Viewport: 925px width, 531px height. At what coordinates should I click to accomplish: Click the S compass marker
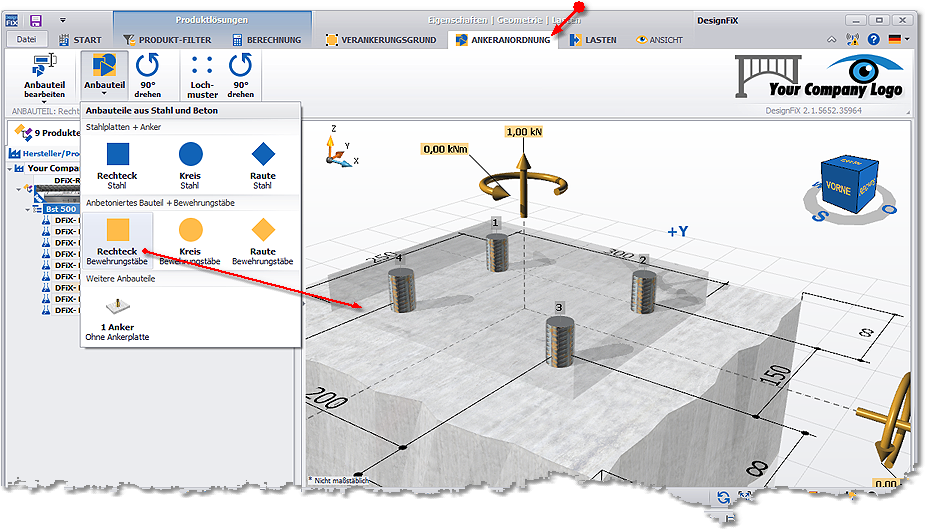pos(819,217)
